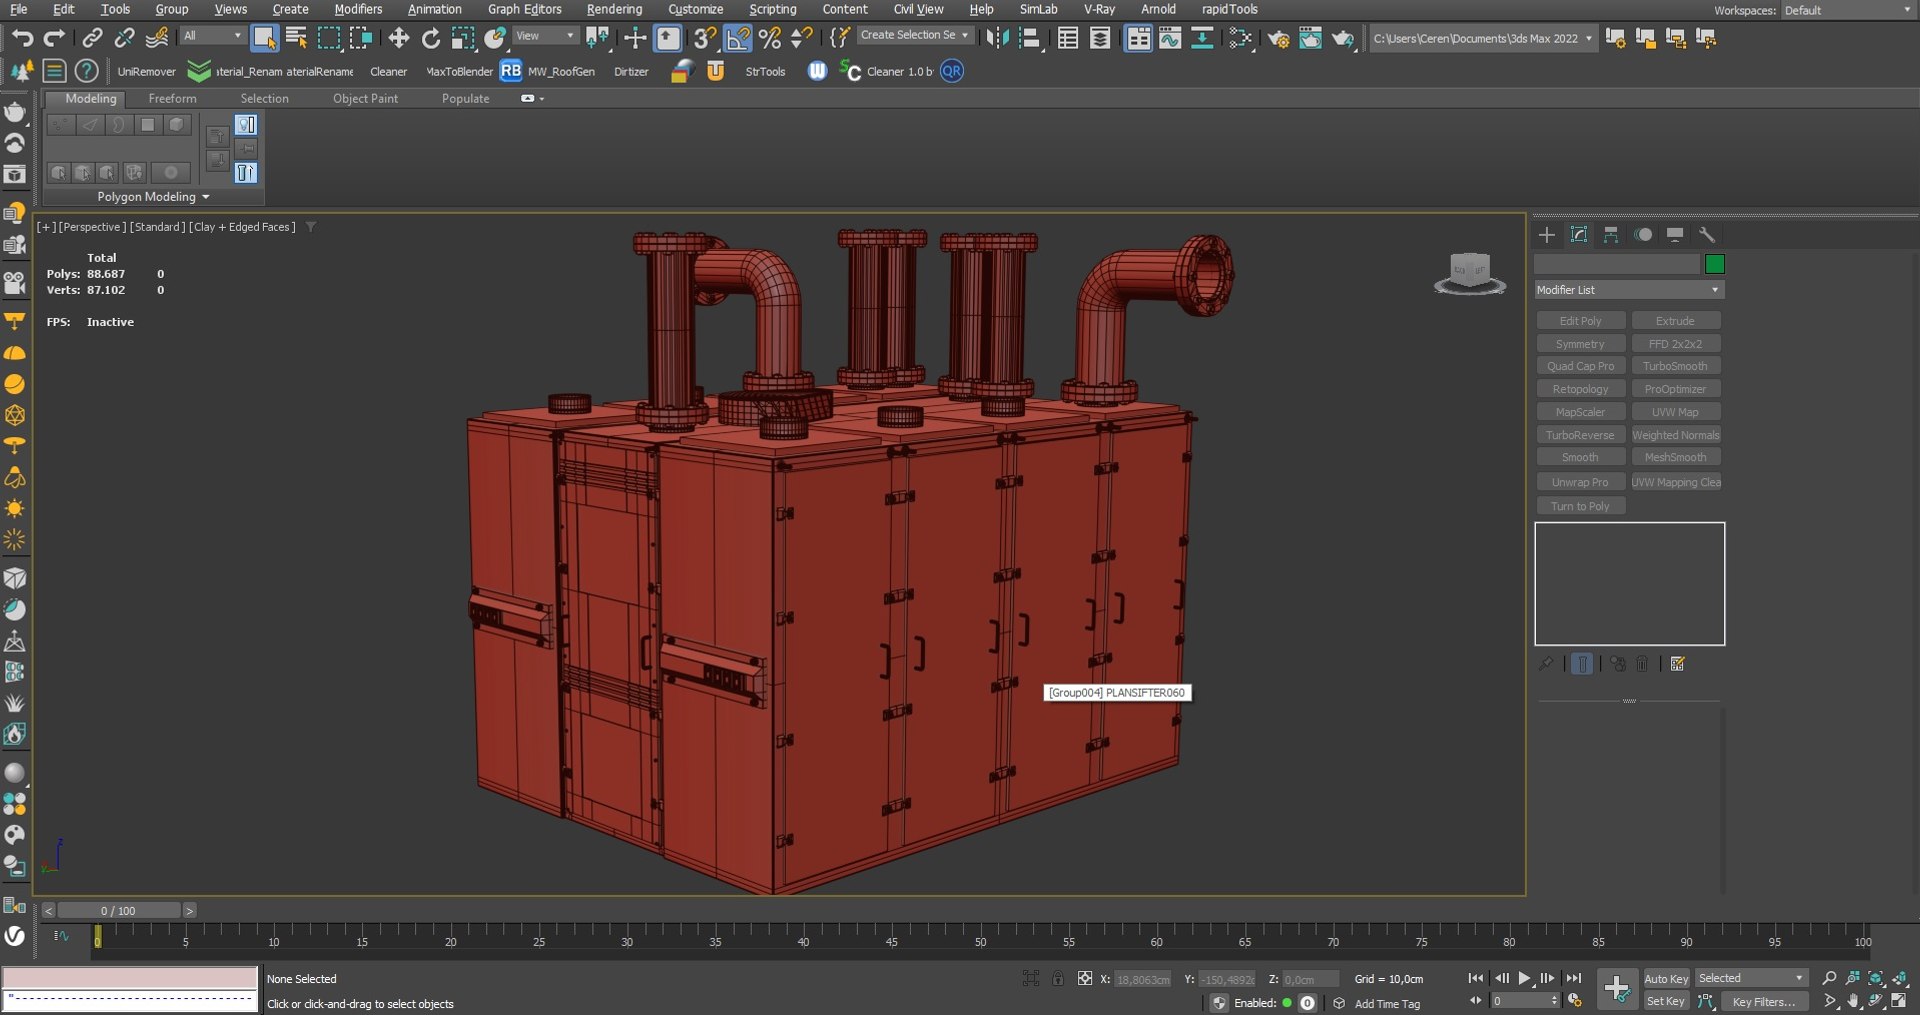Open the Render Setup teapot icon
The height and width of the screenshot is (1015, 1920).
pos(1278,38)
